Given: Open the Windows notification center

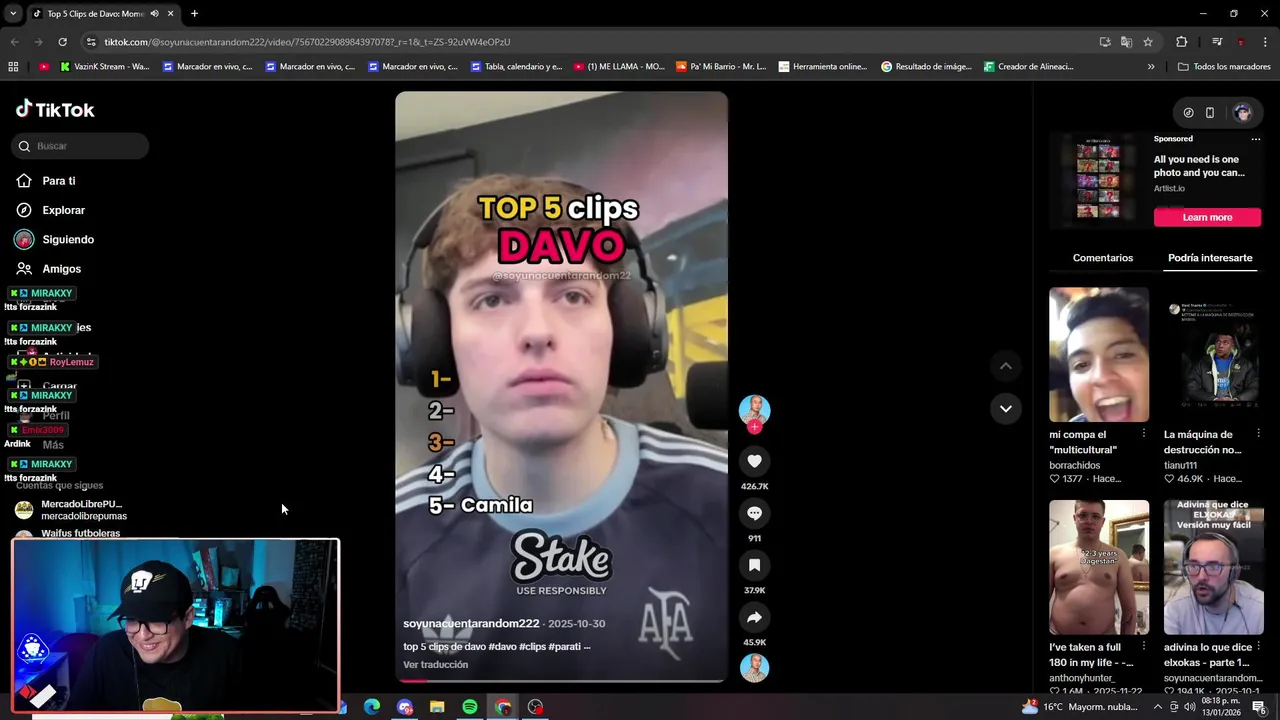Looking at the screenshot, I should coord(1259,707).
